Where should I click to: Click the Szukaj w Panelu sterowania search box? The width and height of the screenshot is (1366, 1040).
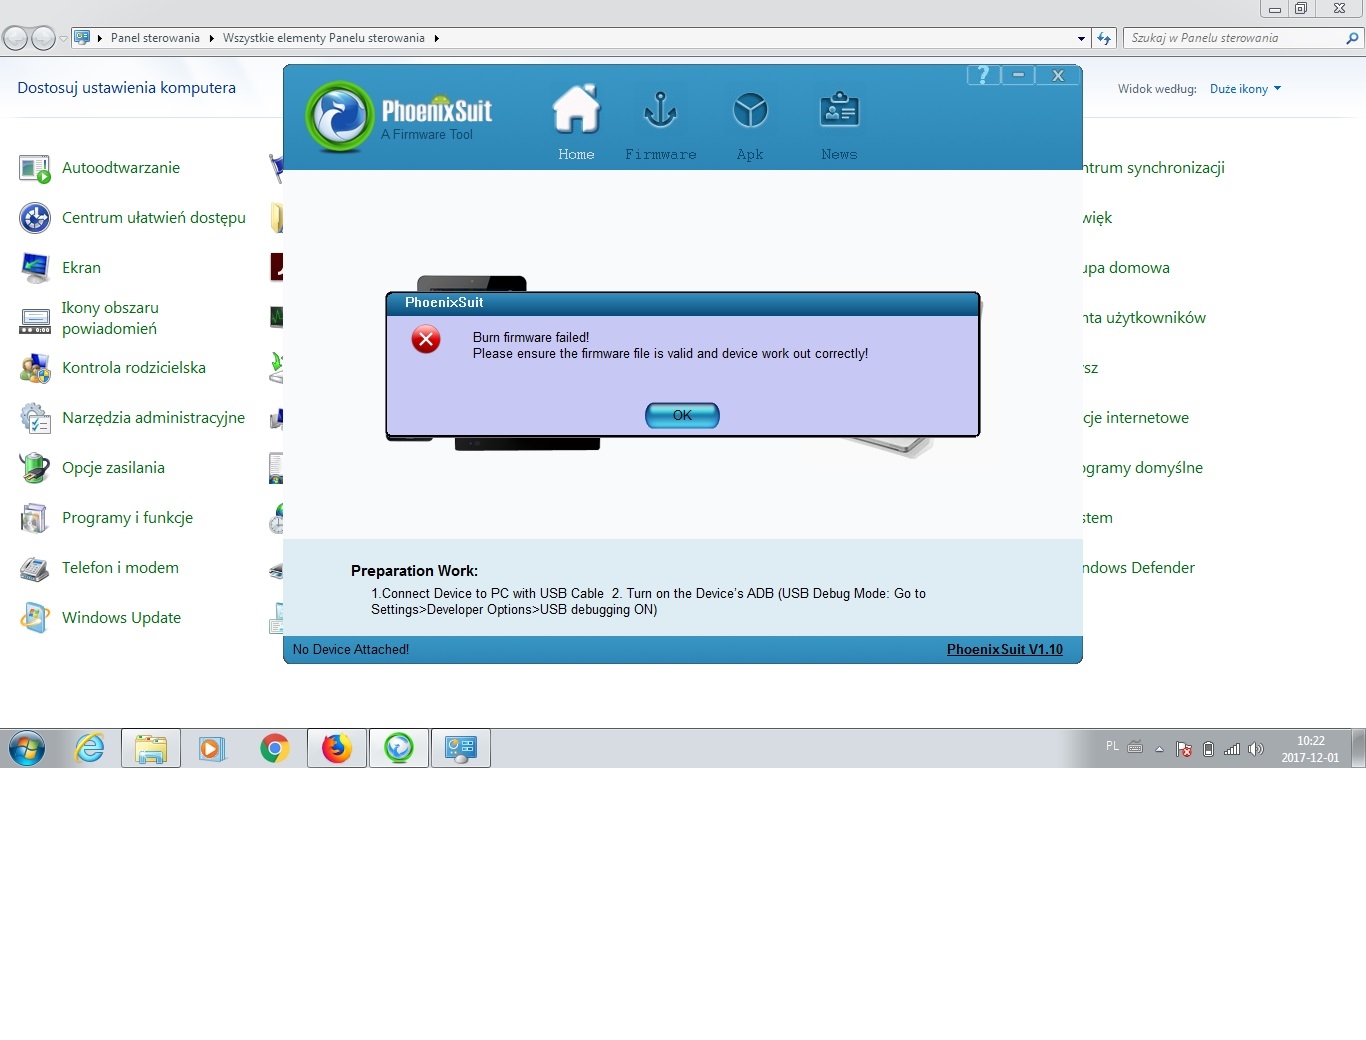tap(1243, 38)
